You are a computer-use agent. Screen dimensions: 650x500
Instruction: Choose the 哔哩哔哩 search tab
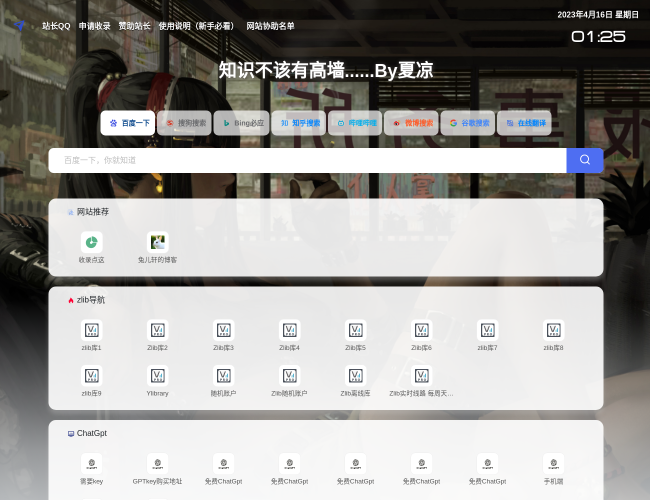pyautogui.click(x=355, y=123)
